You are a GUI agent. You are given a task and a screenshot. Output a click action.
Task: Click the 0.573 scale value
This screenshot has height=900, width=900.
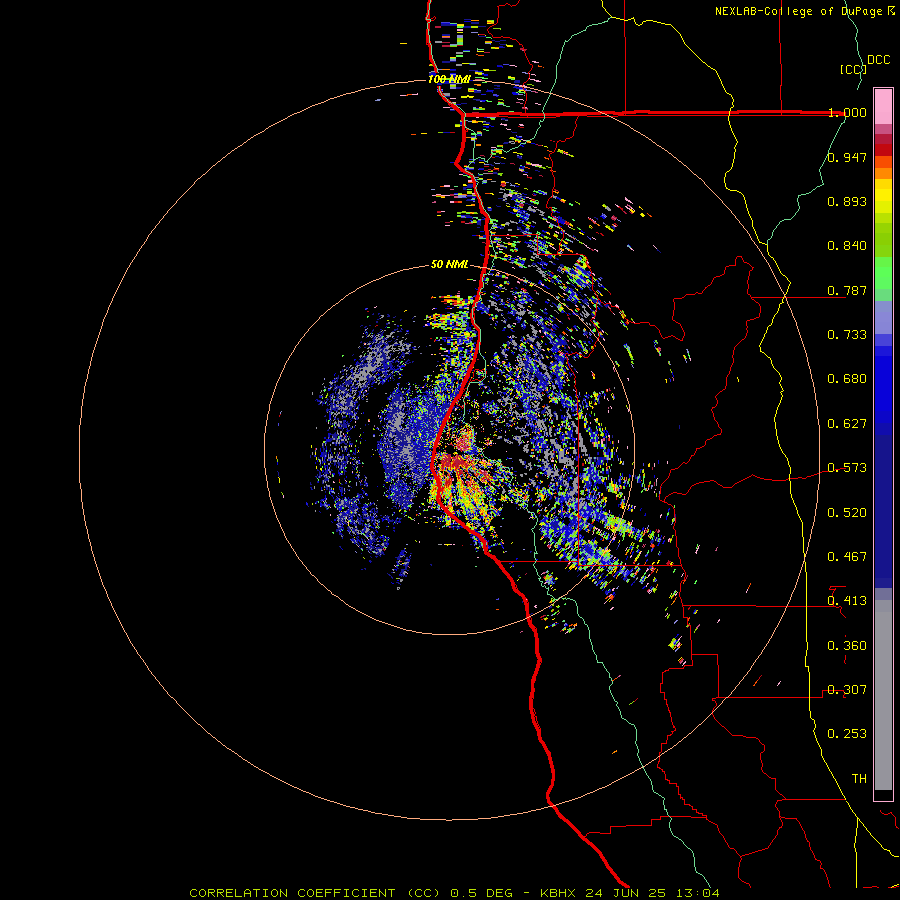click(847, 468)
